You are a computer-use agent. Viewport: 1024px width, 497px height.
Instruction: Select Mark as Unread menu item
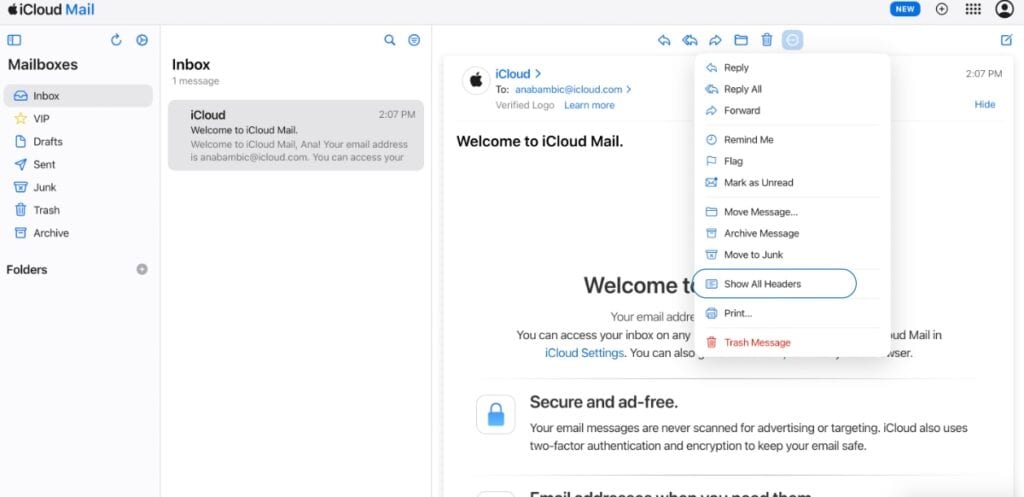pyautogui.click(x=792, y=183)
